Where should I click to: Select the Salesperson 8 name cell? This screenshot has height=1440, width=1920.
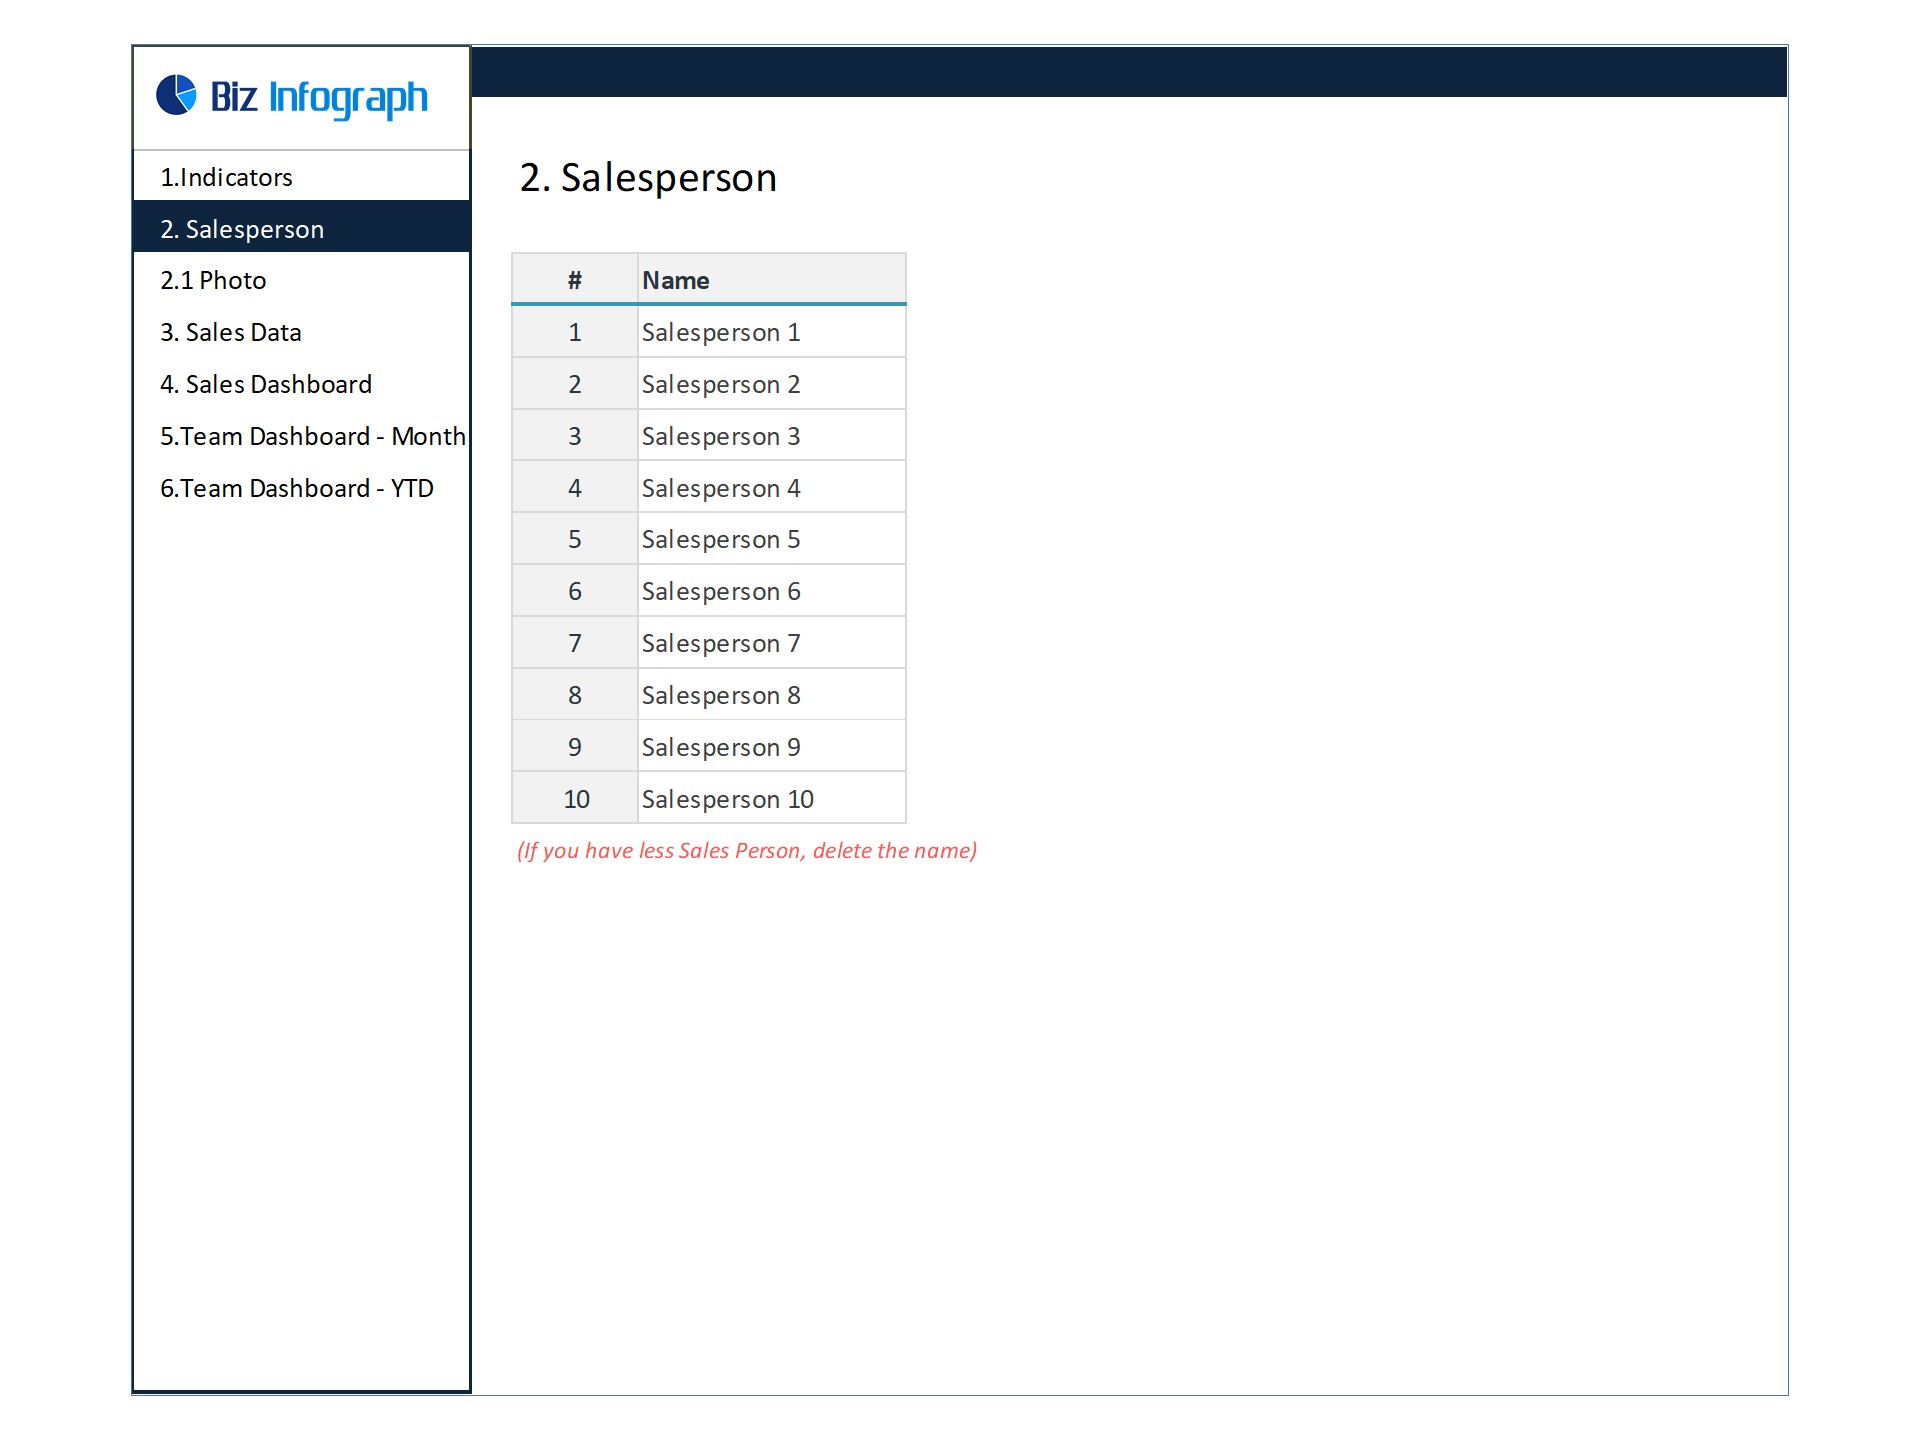click(772, 695)
